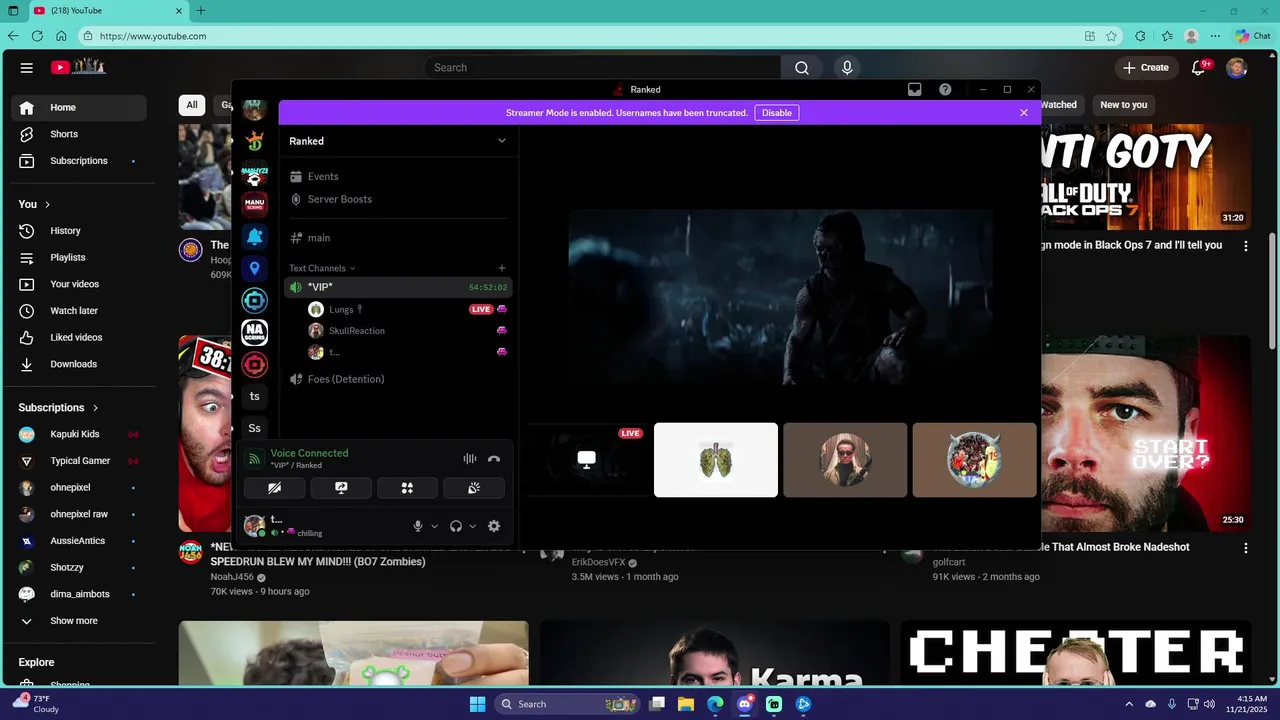Screen dimensions: 1280x720
Task: Open noise suppression waveform icon
Action: 469,459
